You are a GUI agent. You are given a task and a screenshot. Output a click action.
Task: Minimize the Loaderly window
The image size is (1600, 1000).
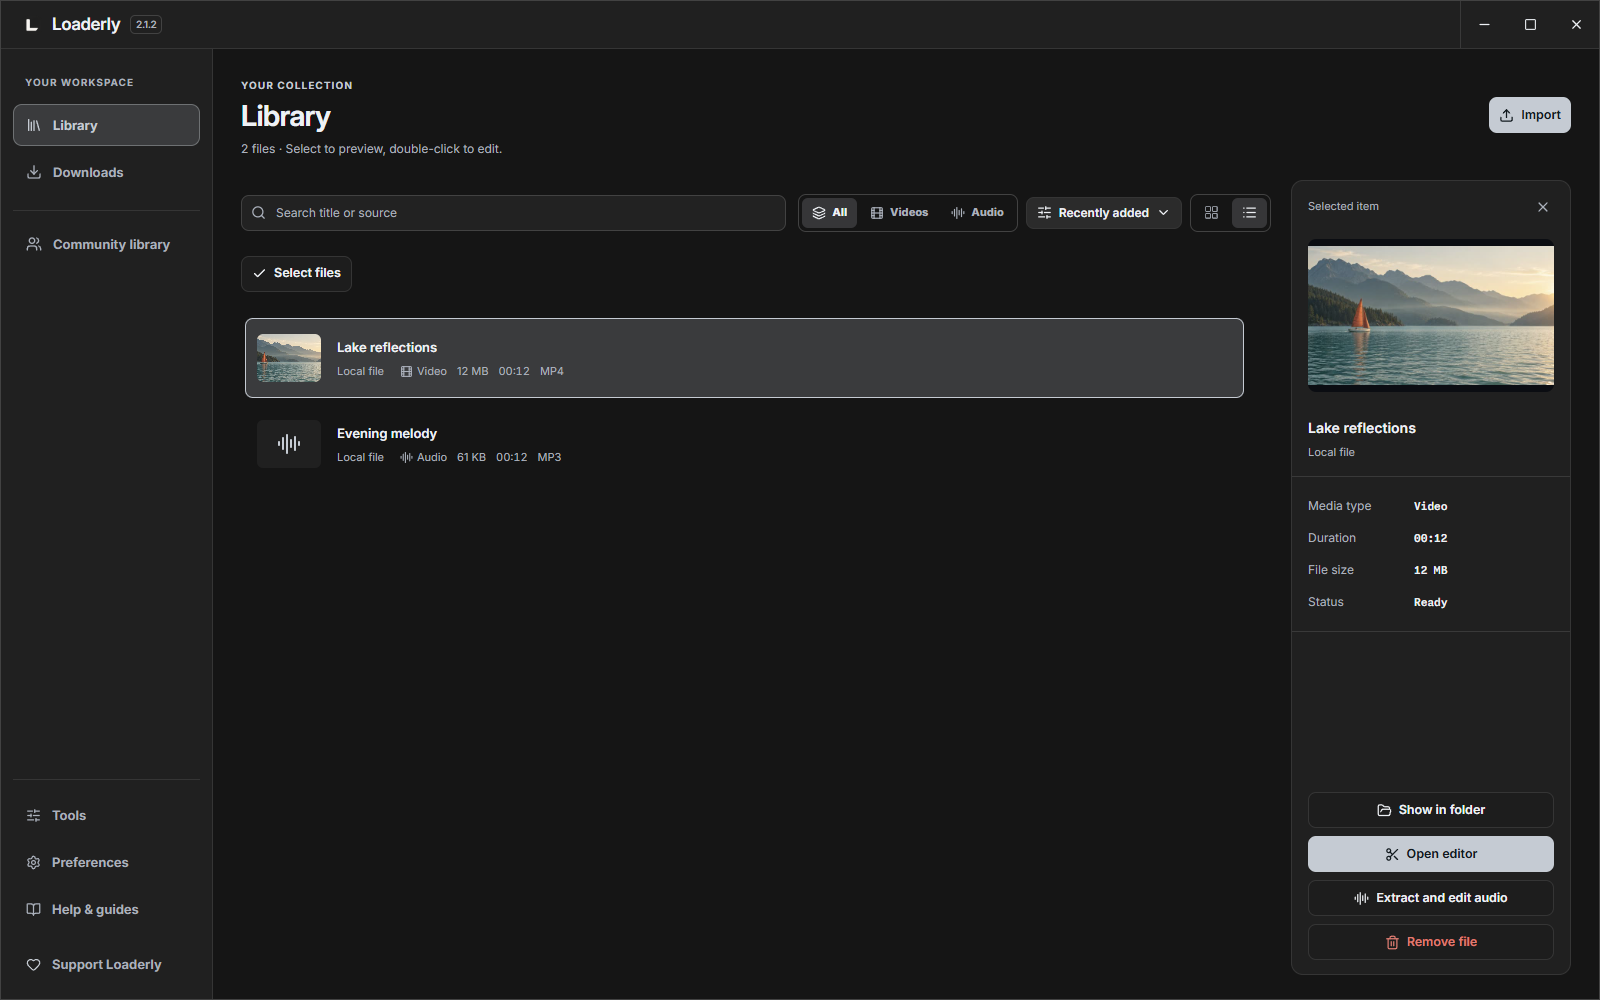1484,25
